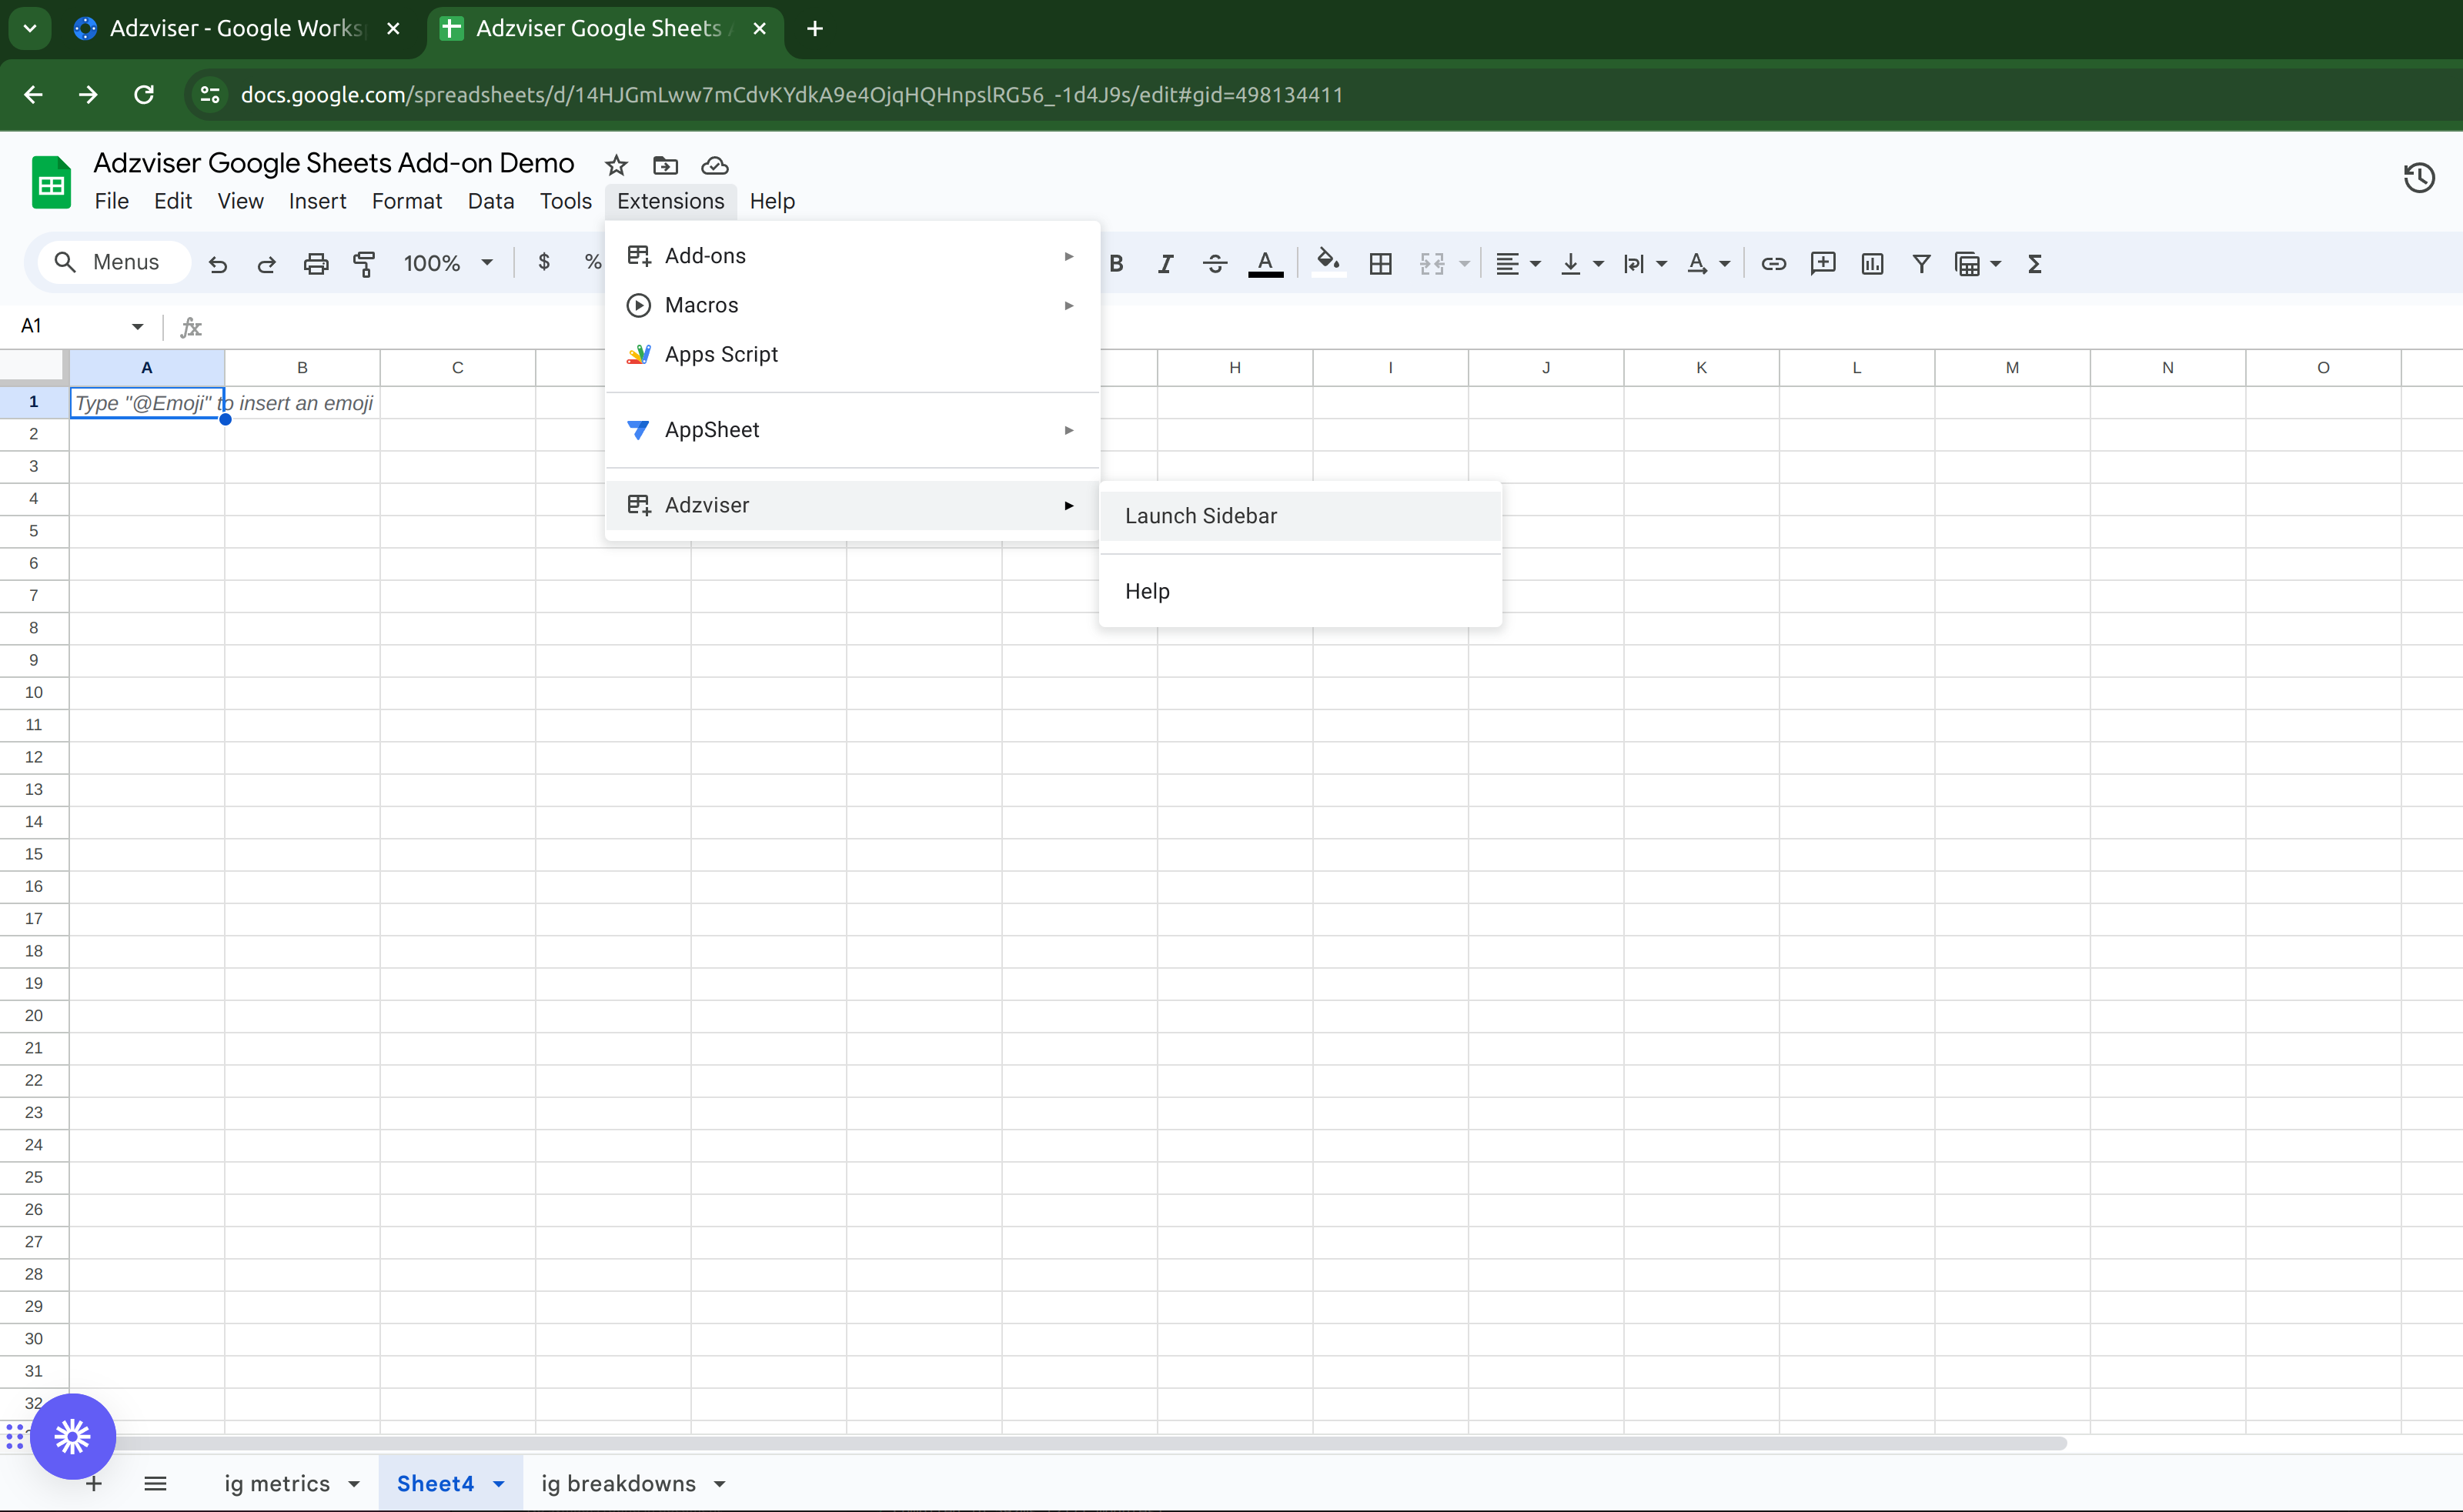Open the Format menu
This screenshot has width=2463, height=1512.
click(406, 201)
